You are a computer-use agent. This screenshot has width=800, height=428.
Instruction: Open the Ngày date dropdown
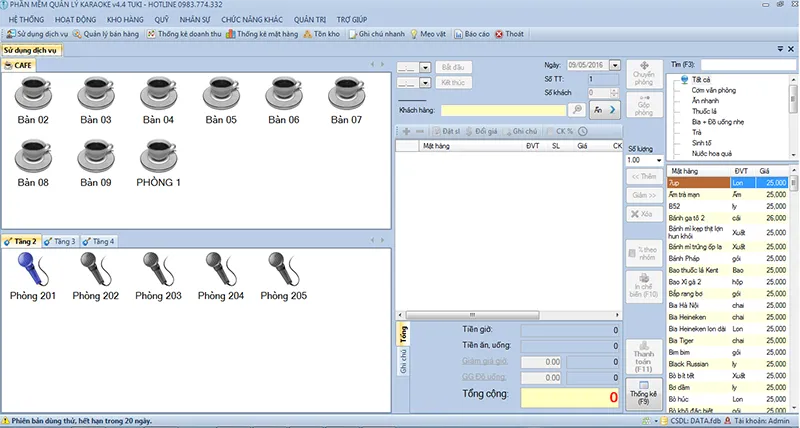617,65
